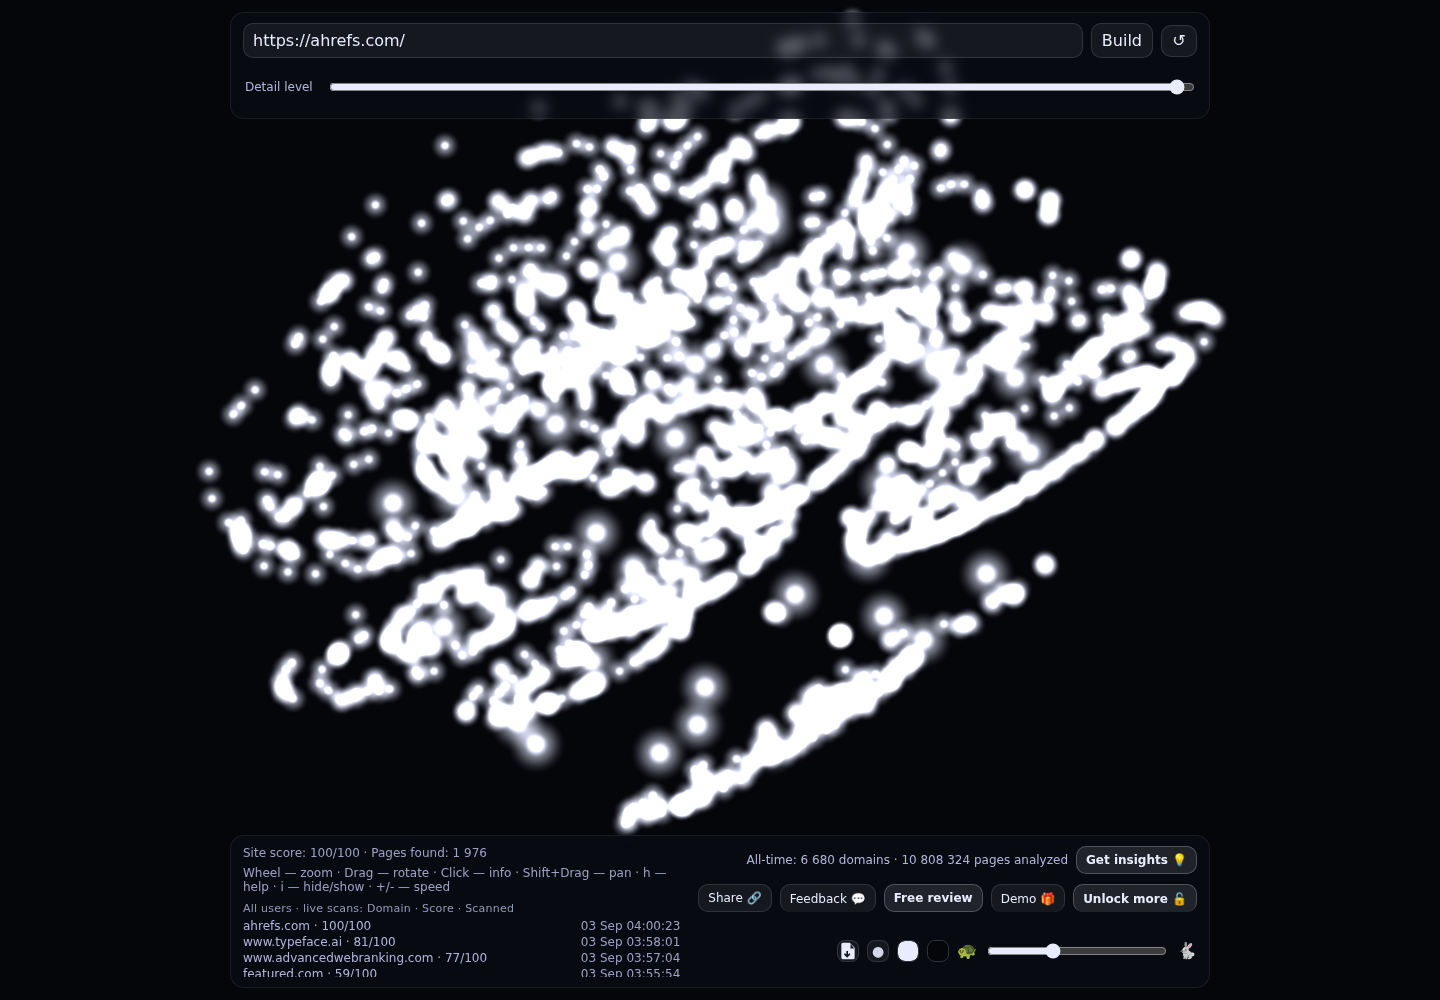Viewport: 1440px width, 1000px height.
Task: Click the Build button
Action: coord(1122,40)
